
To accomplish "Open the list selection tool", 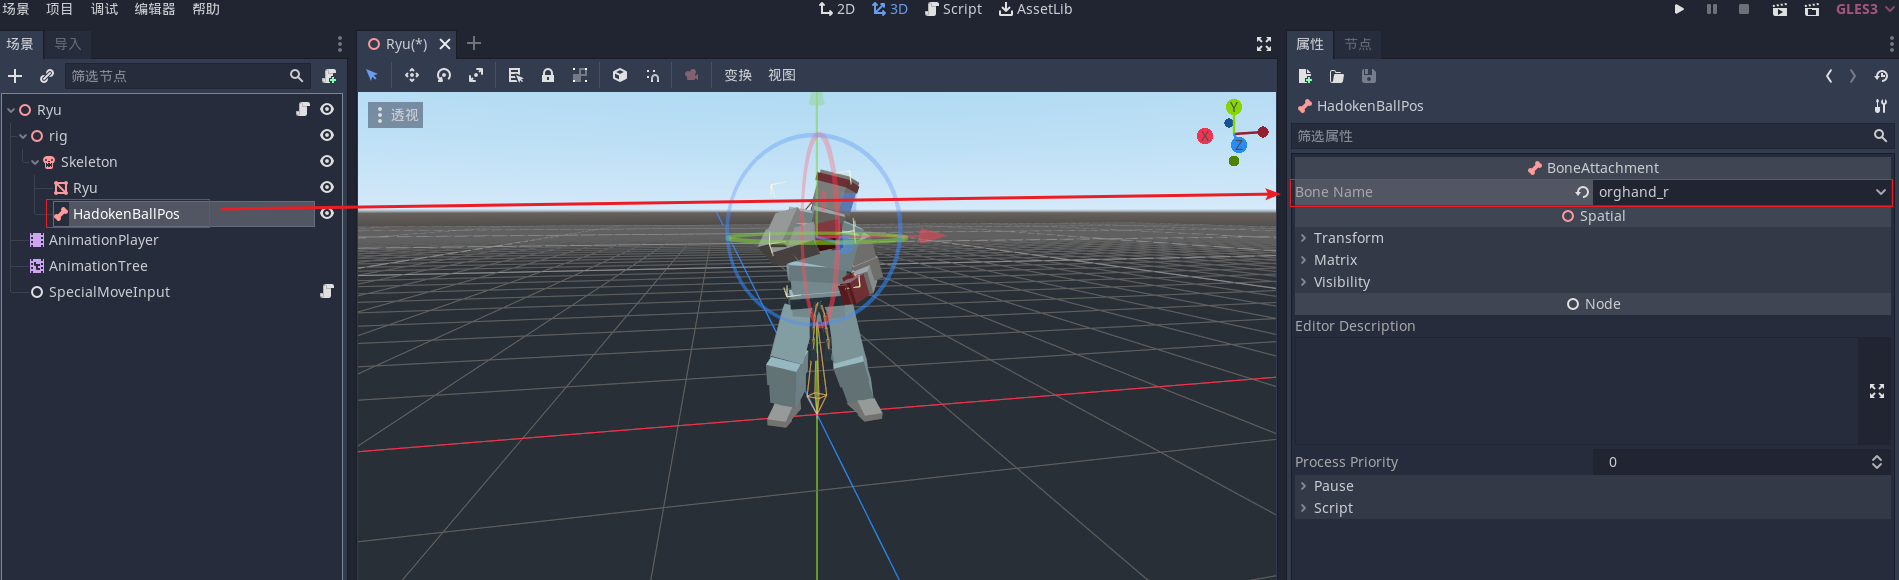I will pyautogui.click(x=515, y=75).
